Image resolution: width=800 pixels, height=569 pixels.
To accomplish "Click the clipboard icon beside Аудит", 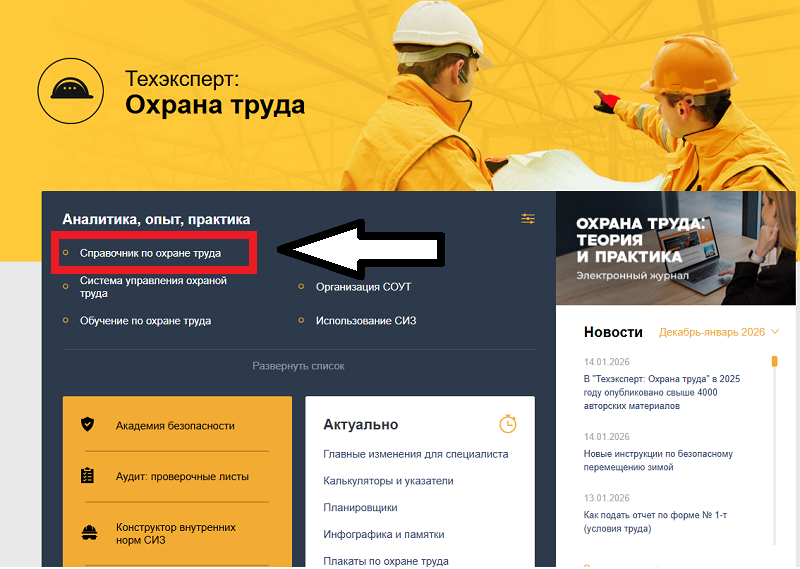I will click(x=88, y=476).
